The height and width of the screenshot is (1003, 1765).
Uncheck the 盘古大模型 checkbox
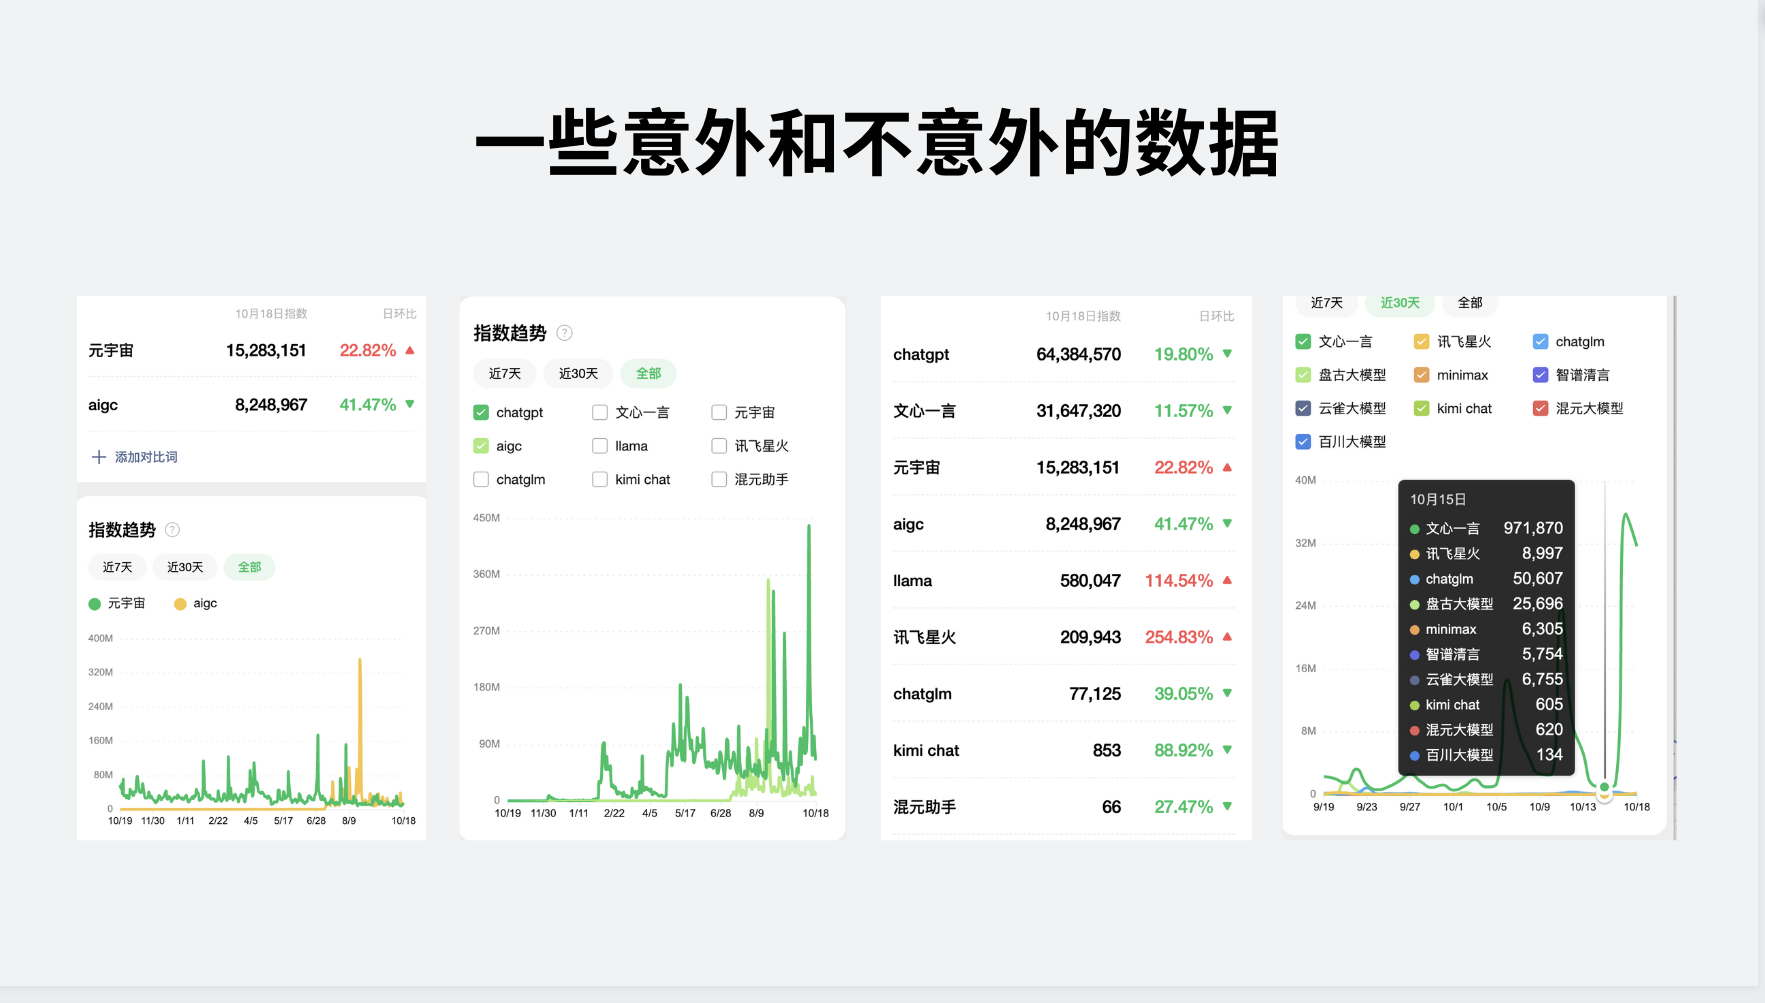pos(1303,375)
